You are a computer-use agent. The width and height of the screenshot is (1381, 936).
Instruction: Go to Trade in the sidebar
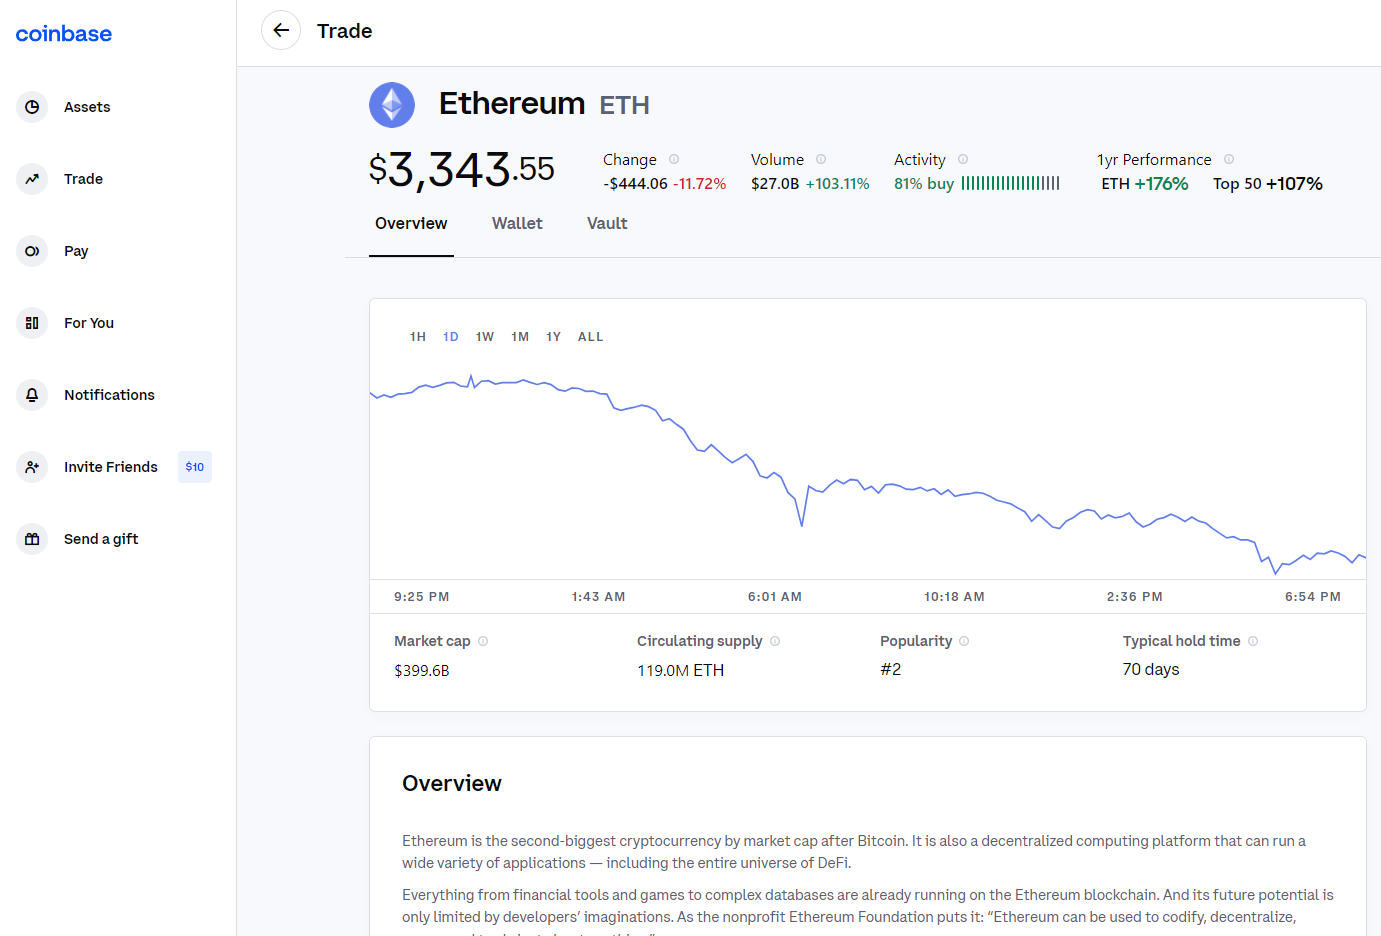(83, 179)
